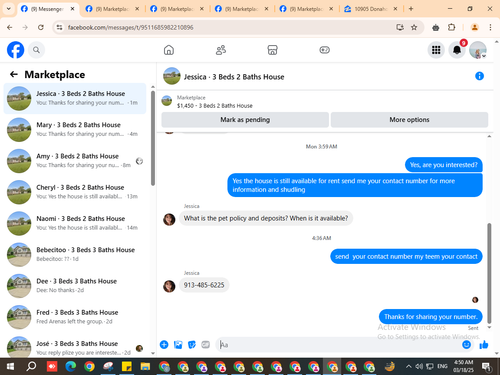Open Jessica conversation in the chat list
The image size is (500, 375).
click(x=75, y=98)
